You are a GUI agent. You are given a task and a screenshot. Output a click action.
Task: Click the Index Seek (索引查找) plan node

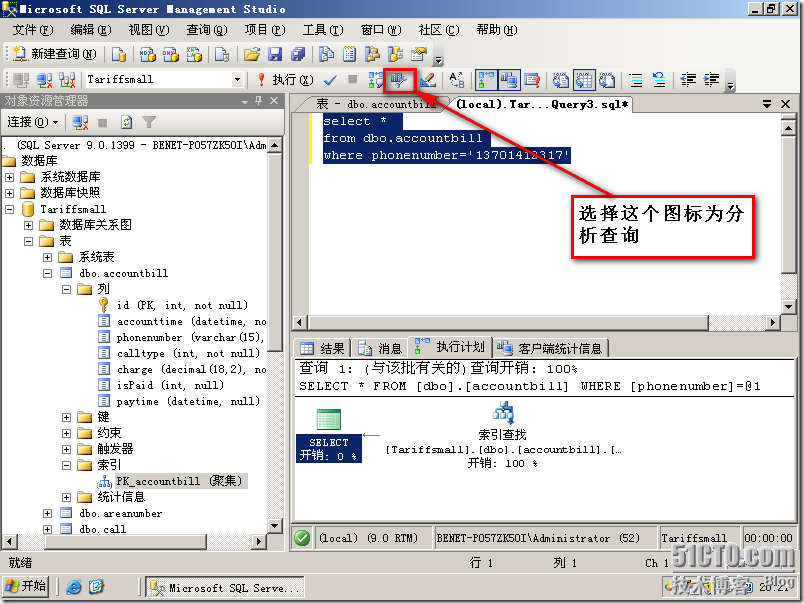click(x=502, y=435)
